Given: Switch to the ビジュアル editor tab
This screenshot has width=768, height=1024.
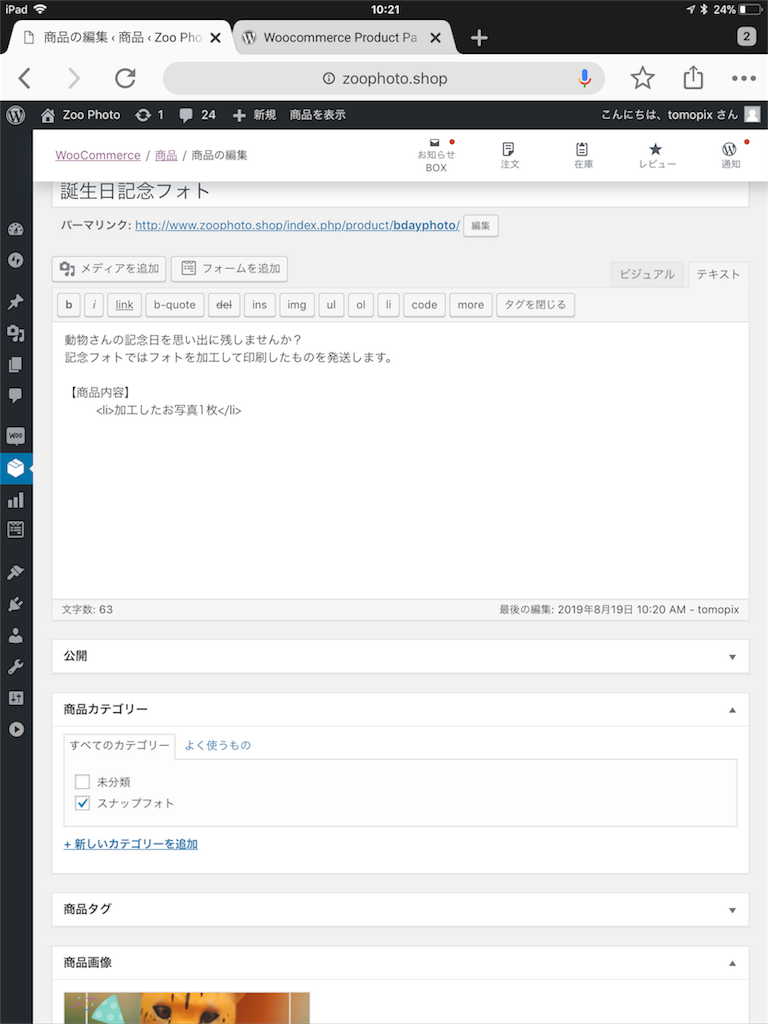Looking at the screenshot, I should (647, 274).
